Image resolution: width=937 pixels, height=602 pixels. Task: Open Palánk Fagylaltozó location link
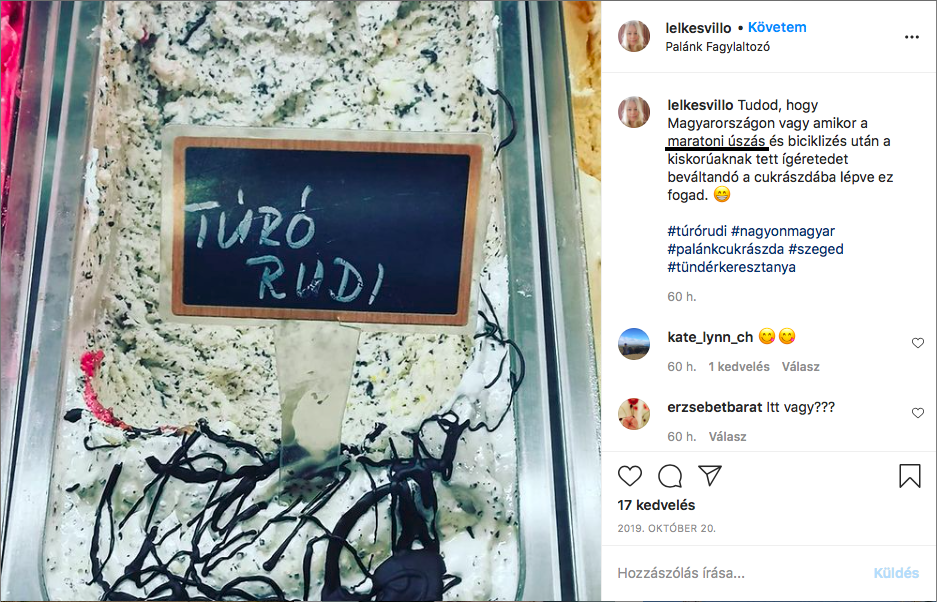(717, 47)
